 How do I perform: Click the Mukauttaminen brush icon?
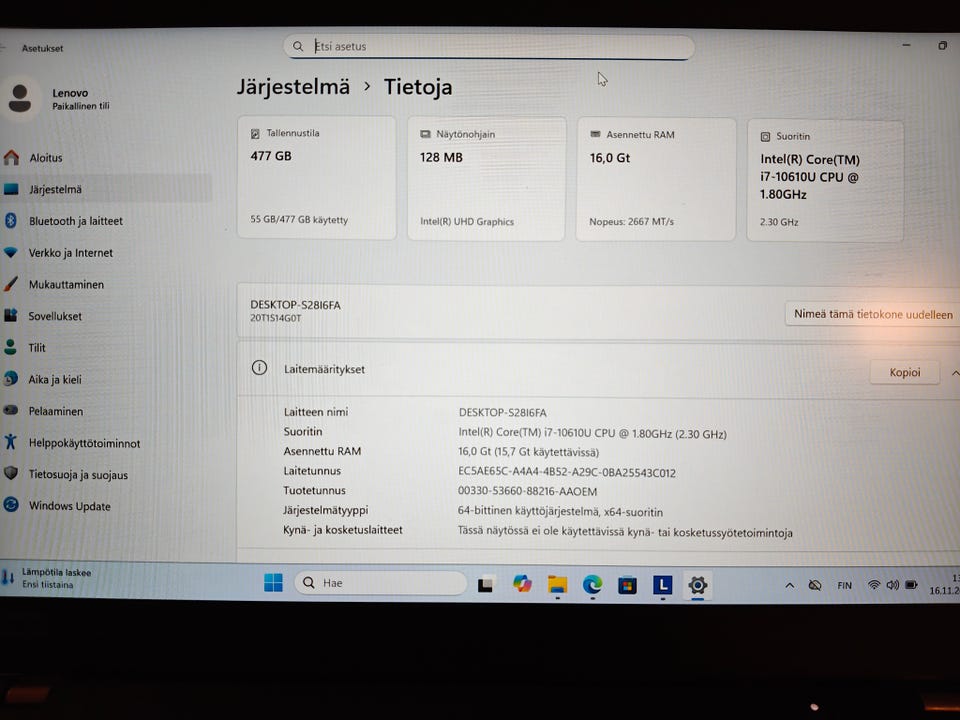pos(10,283)
